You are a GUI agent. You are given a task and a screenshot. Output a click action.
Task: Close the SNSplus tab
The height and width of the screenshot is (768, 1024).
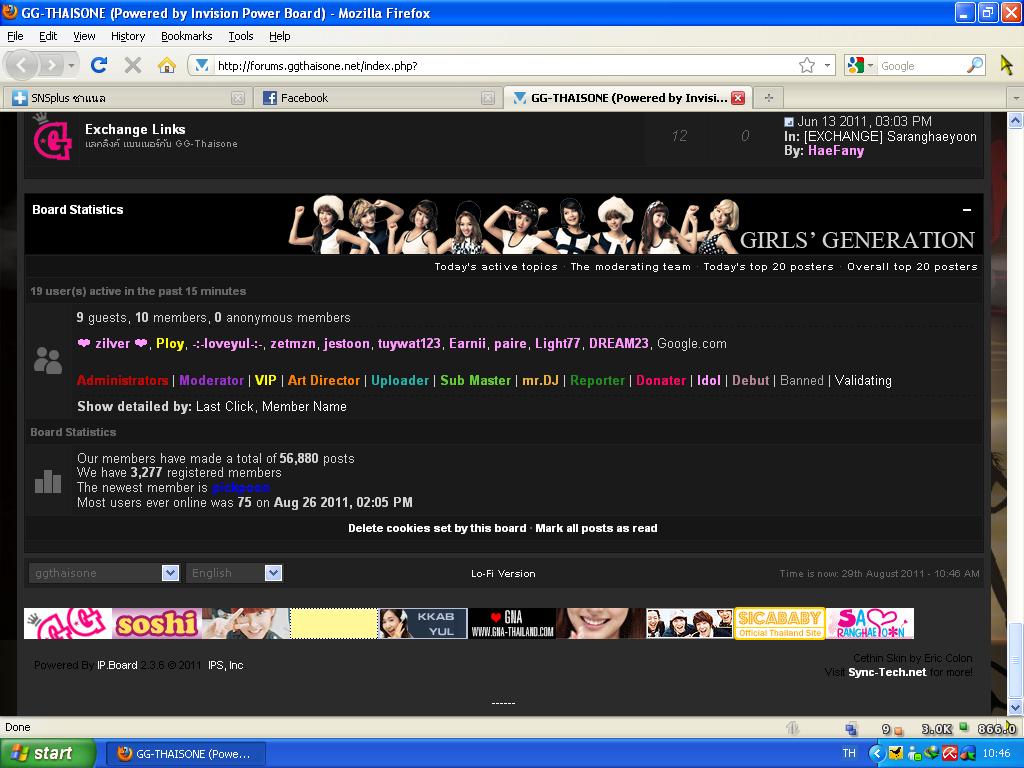pos(238,98)
